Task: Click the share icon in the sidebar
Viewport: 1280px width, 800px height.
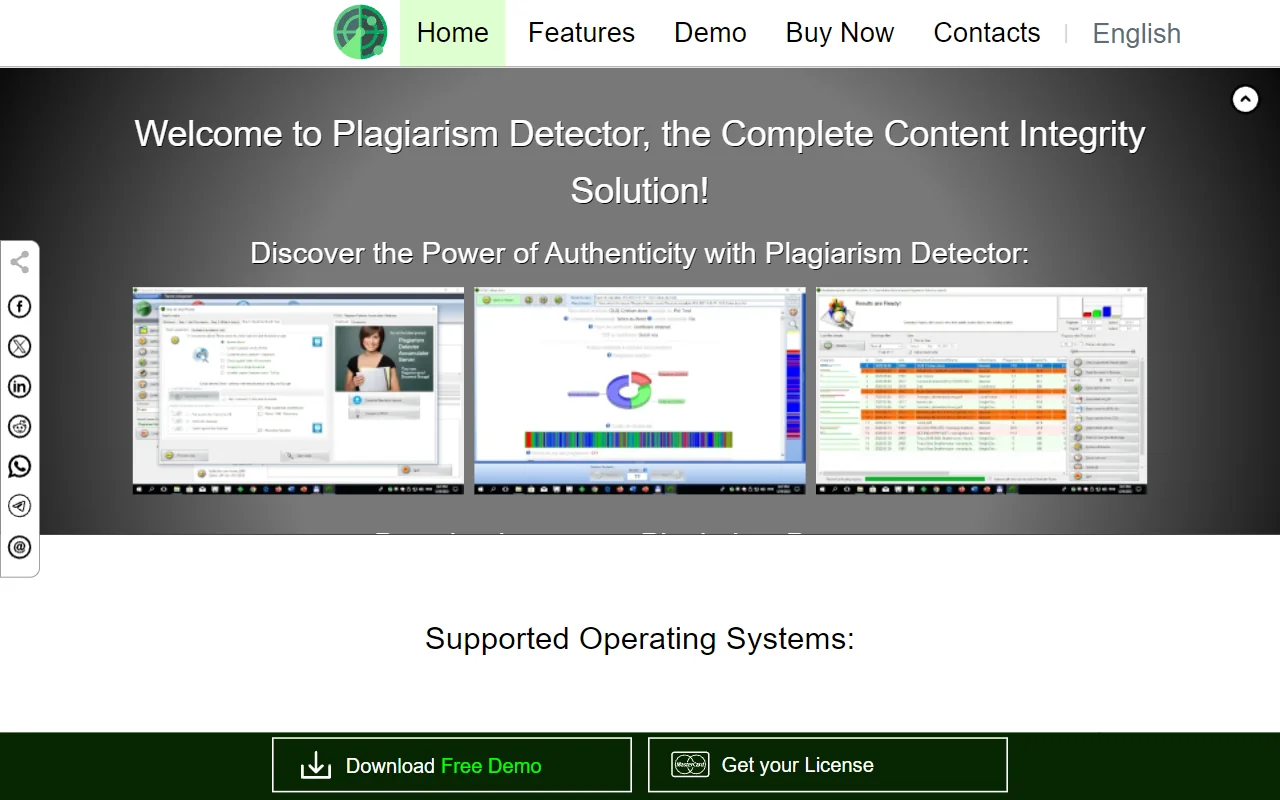Action: [x=19, y=263]
